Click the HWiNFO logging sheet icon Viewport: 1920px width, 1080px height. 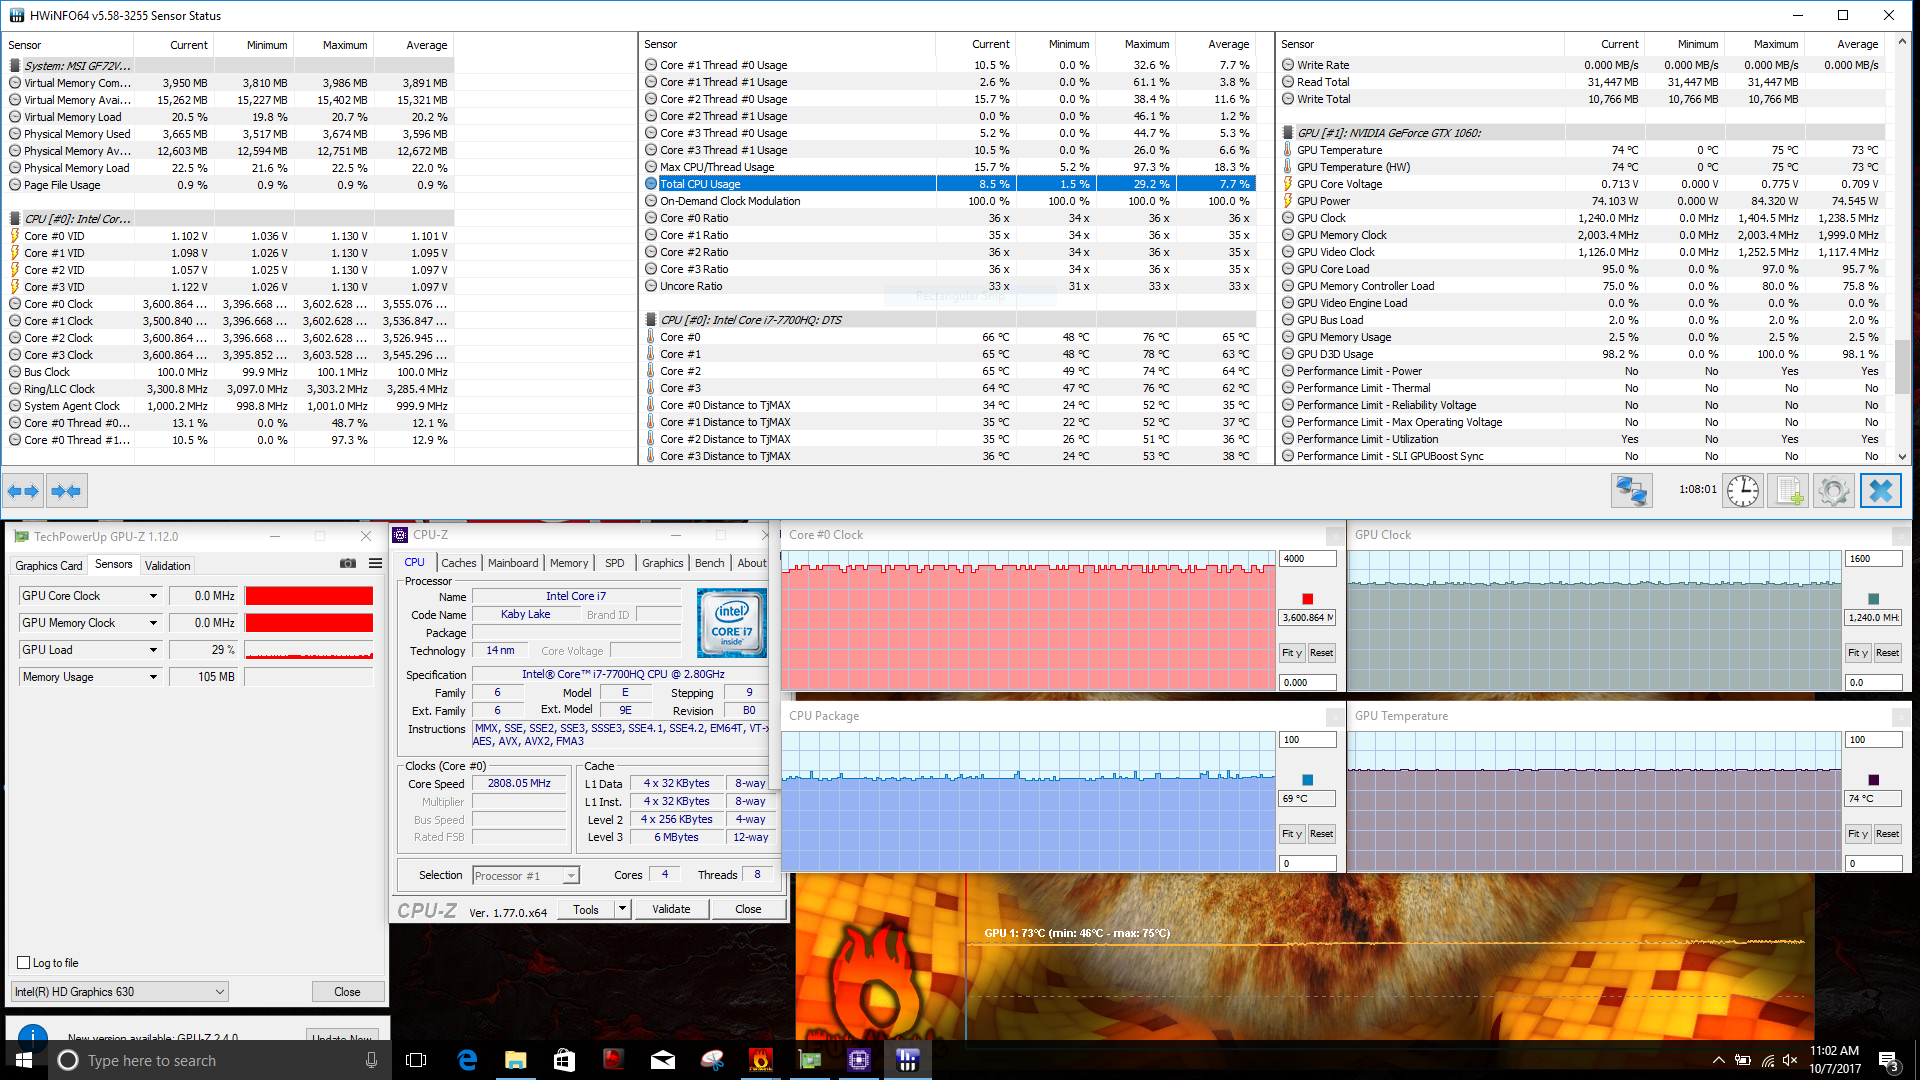(x=1787, y=491)
